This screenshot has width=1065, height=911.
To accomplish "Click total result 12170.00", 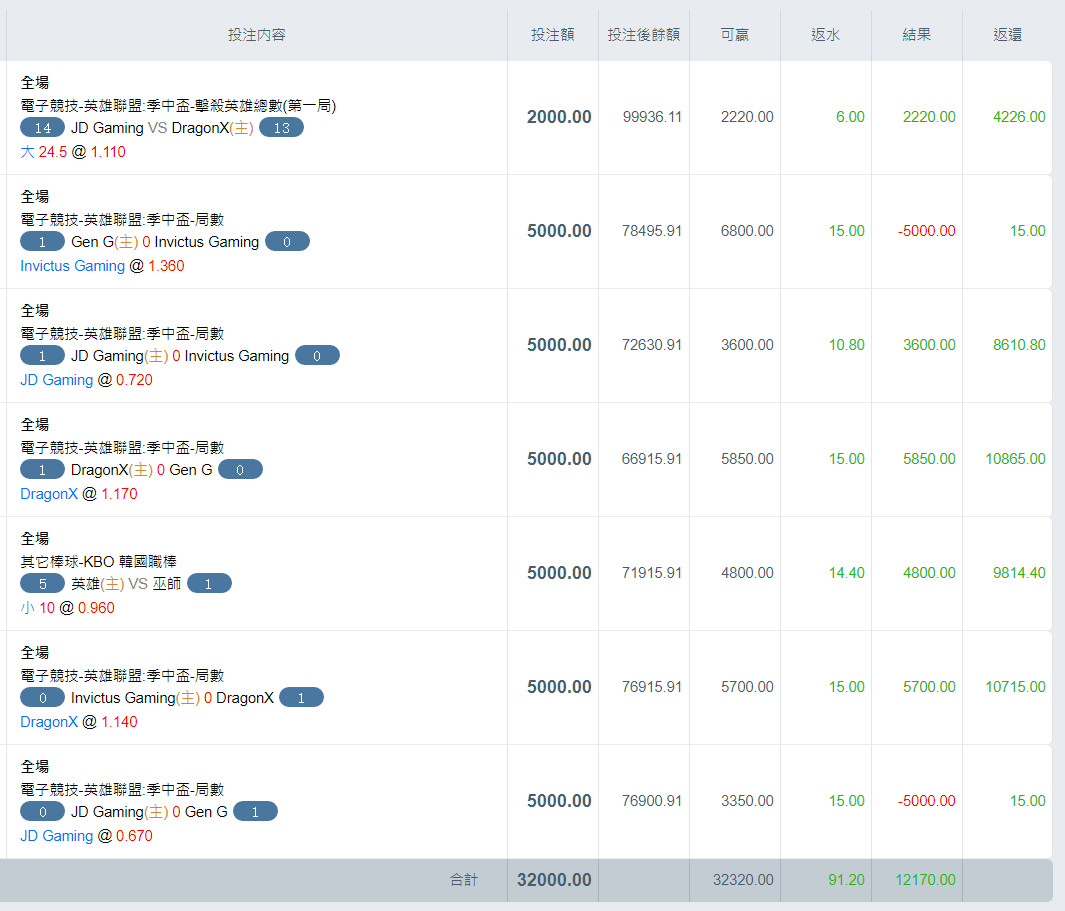I will click(x=925, y=880).
